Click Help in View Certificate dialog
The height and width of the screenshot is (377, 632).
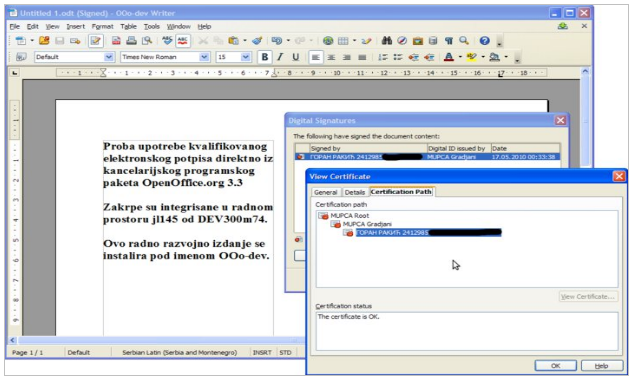[601, 366]
